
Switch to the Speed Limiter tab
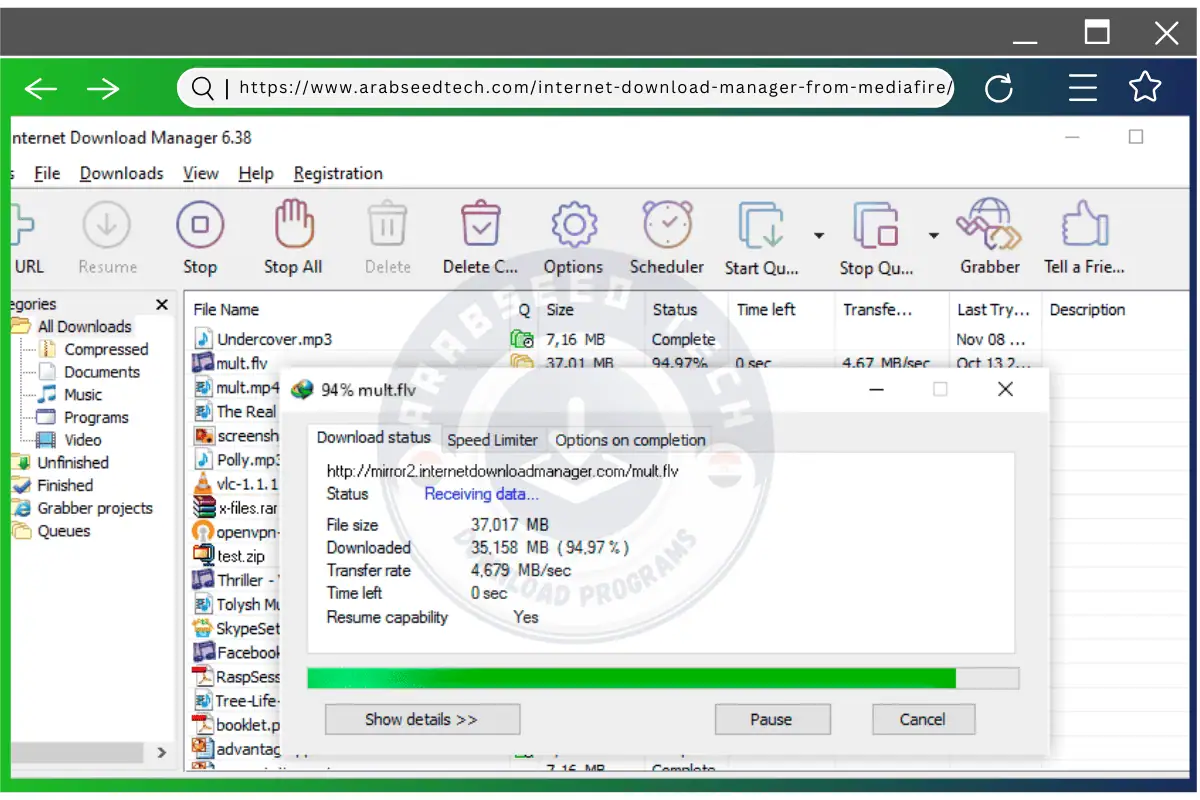pyautogui.click(x=492, y=440)
